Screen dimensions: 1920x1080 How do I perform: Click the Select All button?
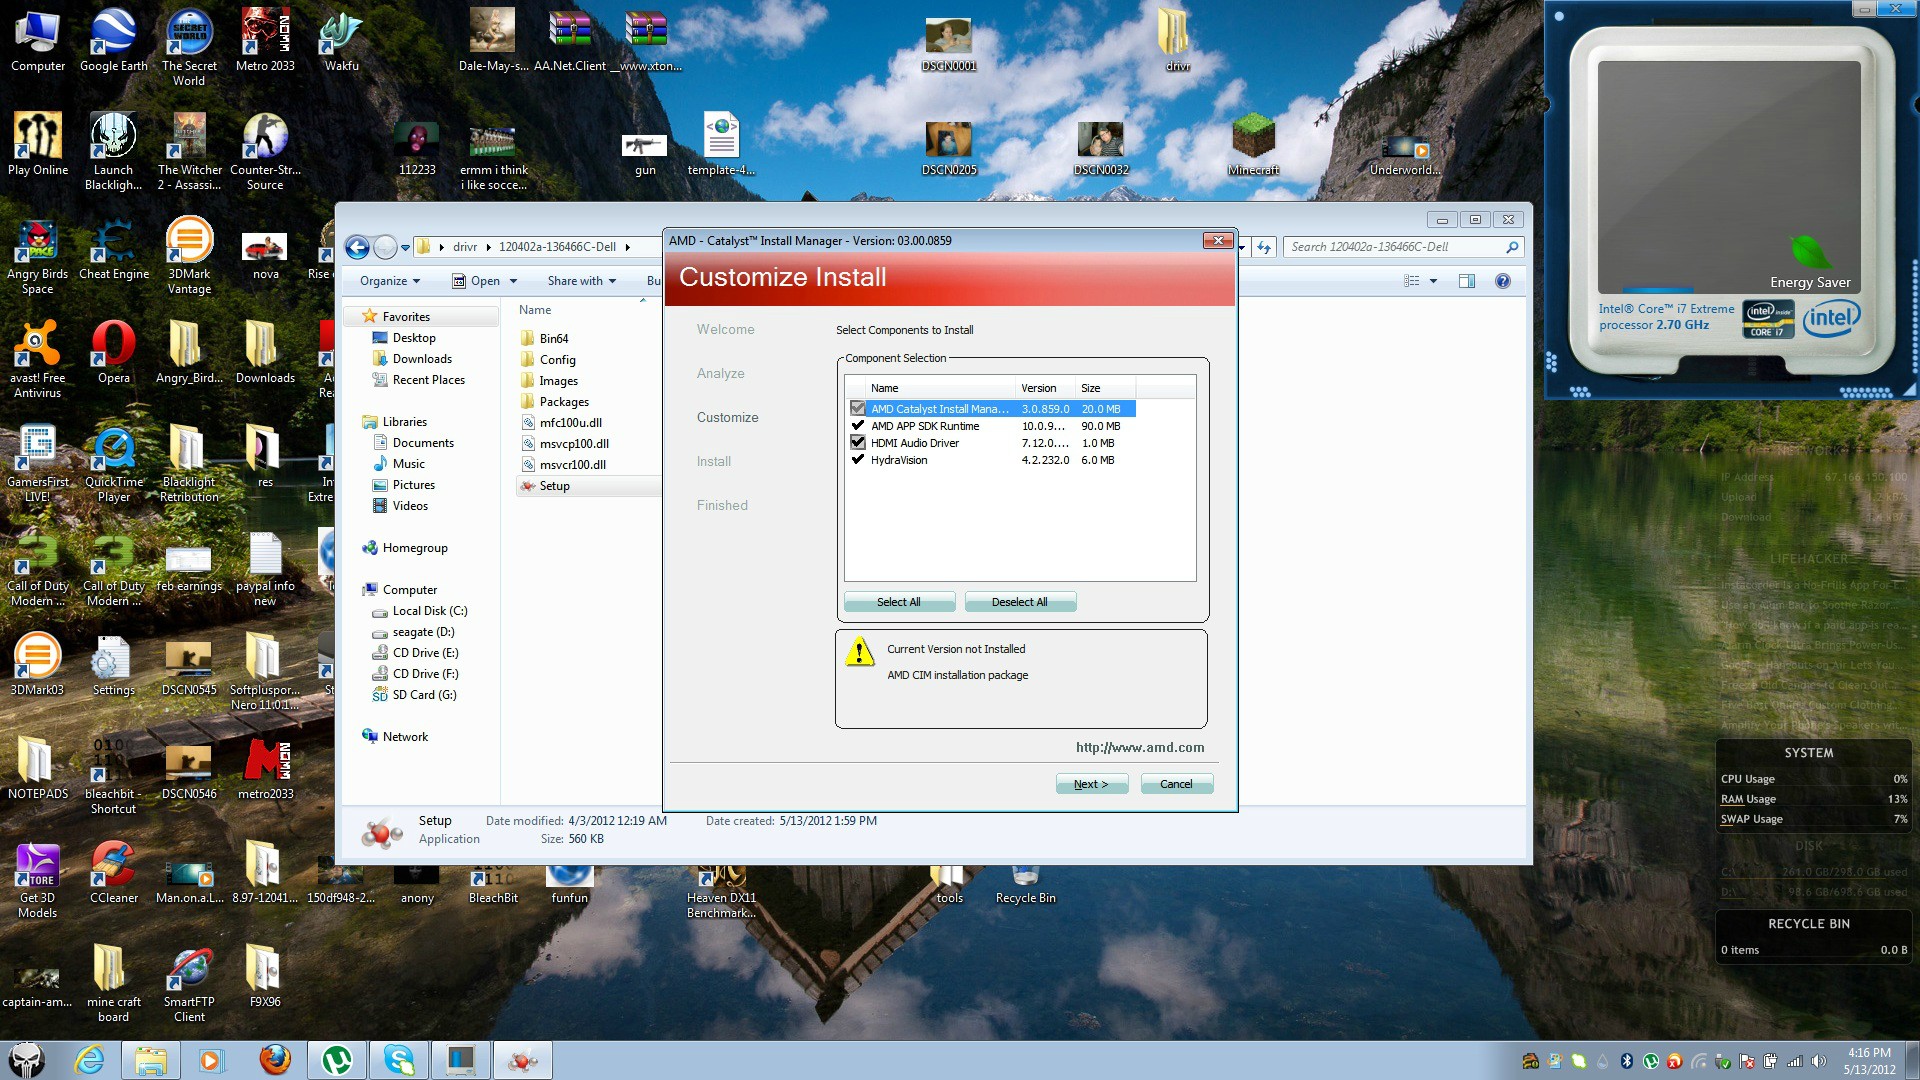[x=899, y=602]
